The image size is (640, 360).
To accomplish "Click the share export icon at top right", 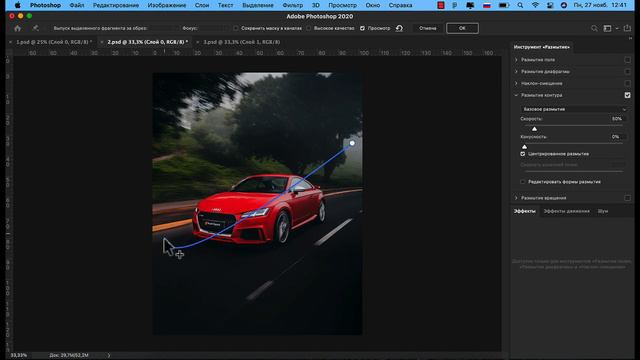I will (627, 28).
